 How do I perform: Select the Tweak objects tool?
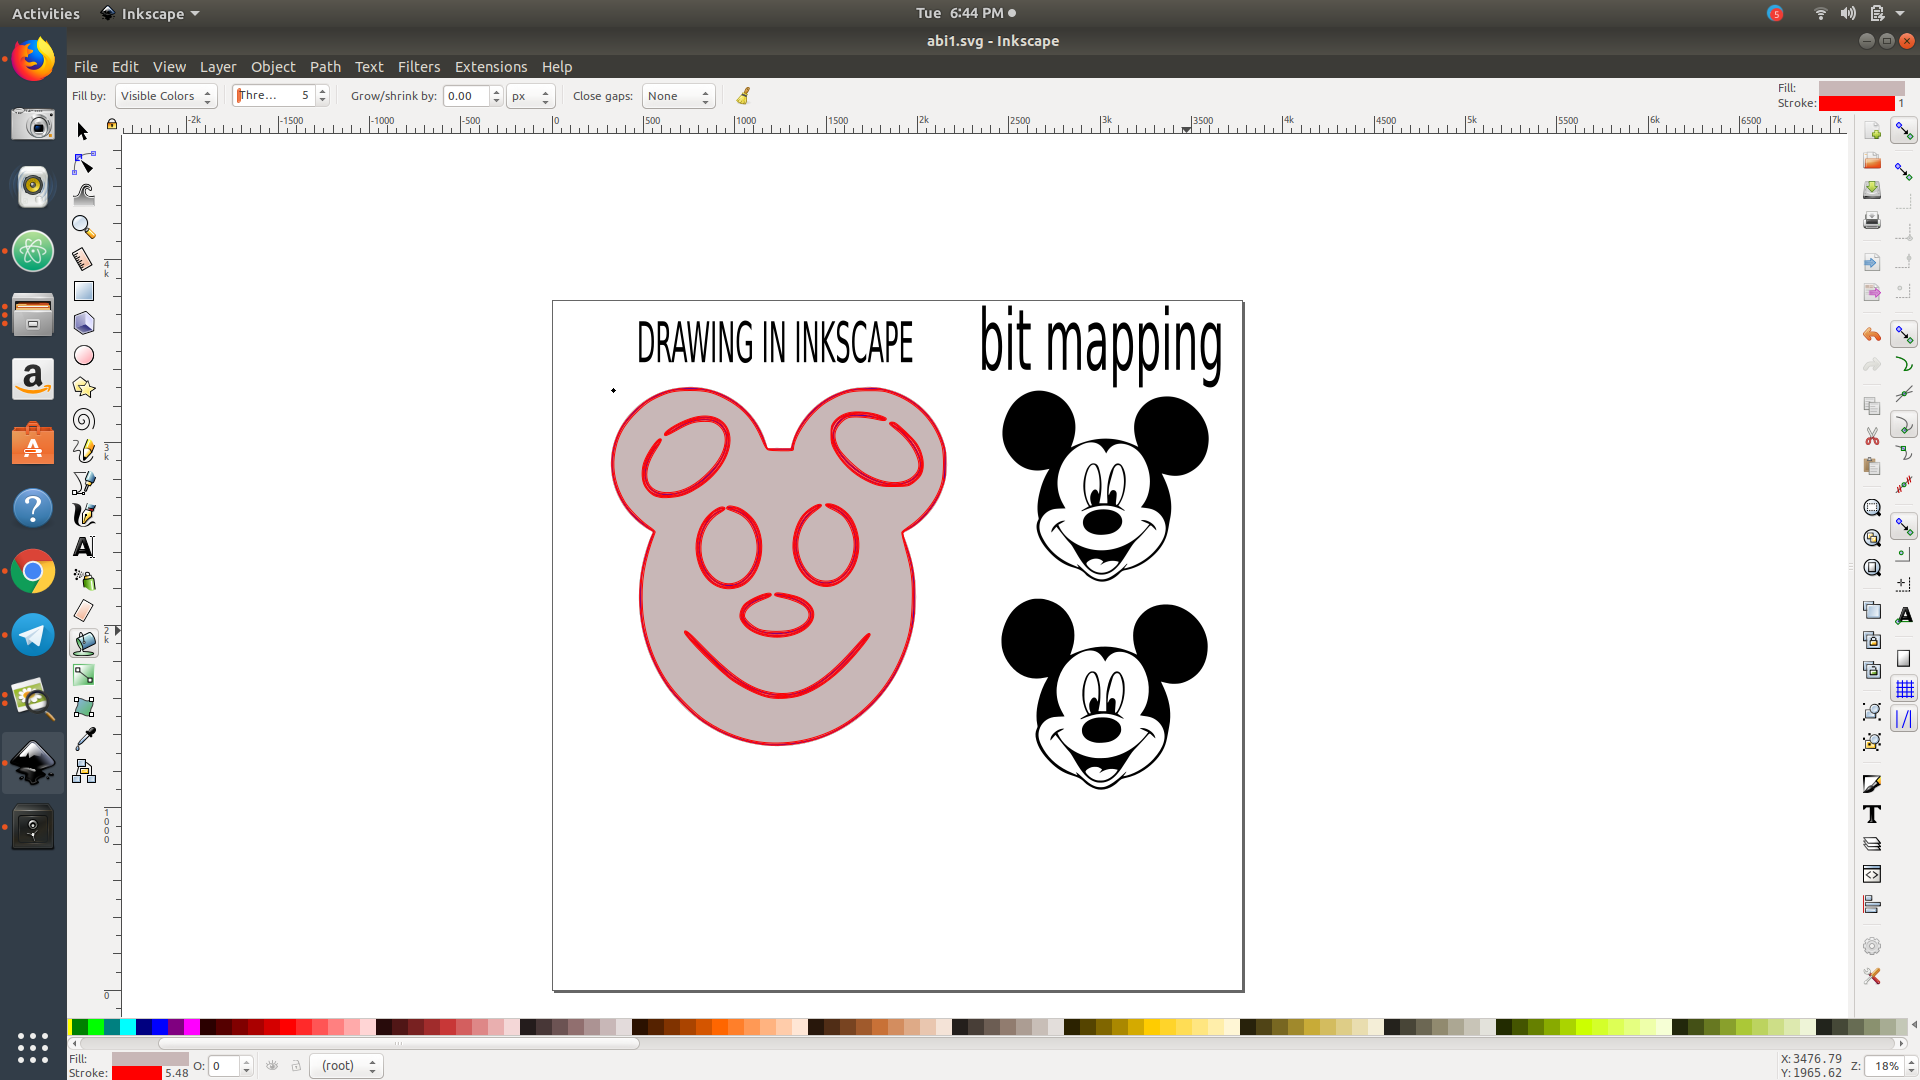click(x=83, y=195)
